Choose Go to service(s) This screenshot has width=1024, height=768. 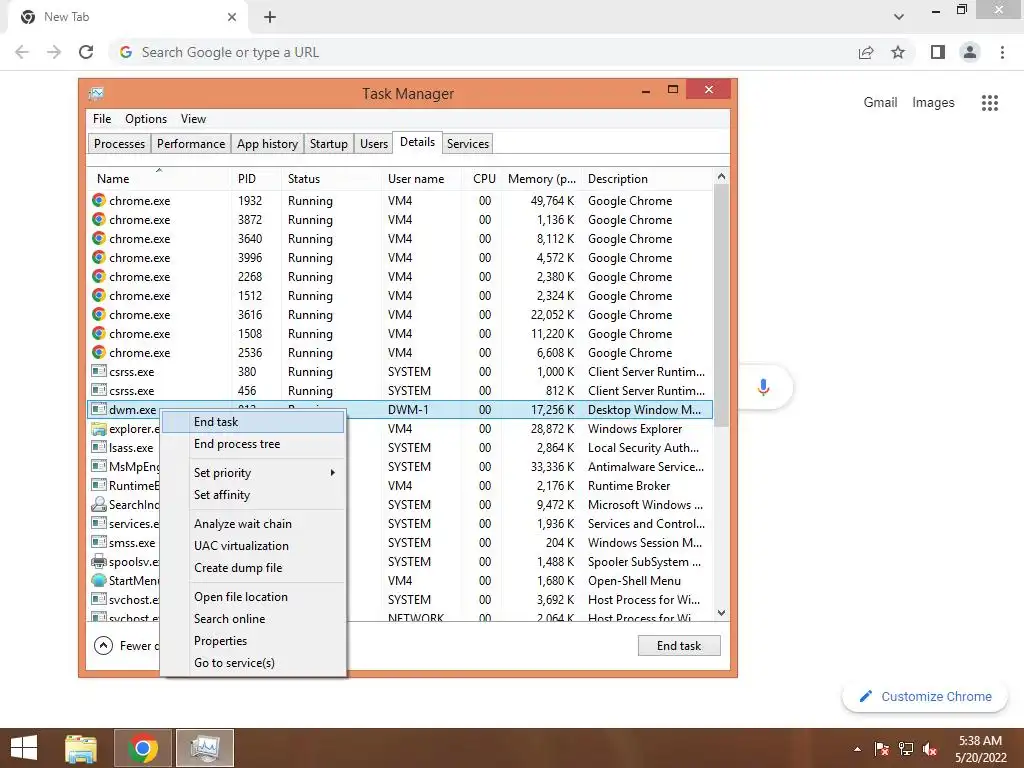253,663
